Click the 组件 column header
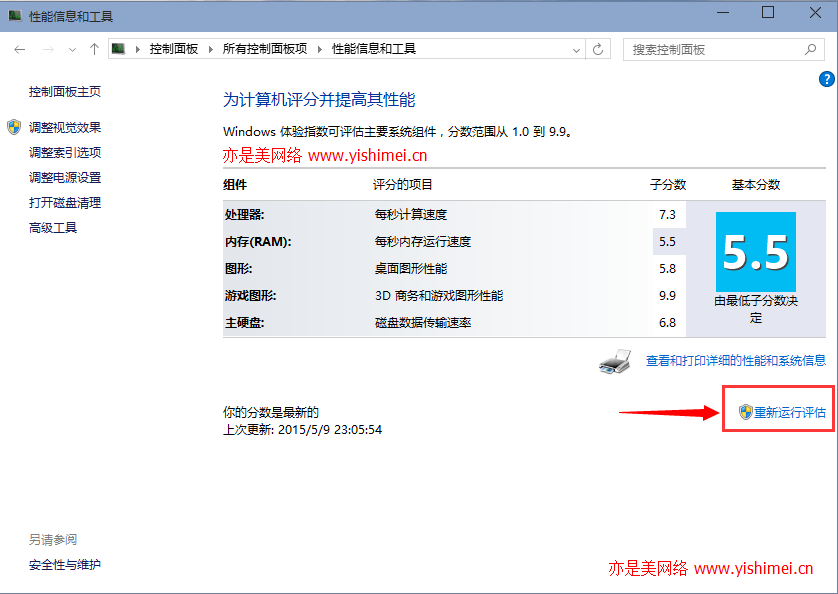This screenshot has width=838, height=594. pyautogui.click(x=235, y=185)
